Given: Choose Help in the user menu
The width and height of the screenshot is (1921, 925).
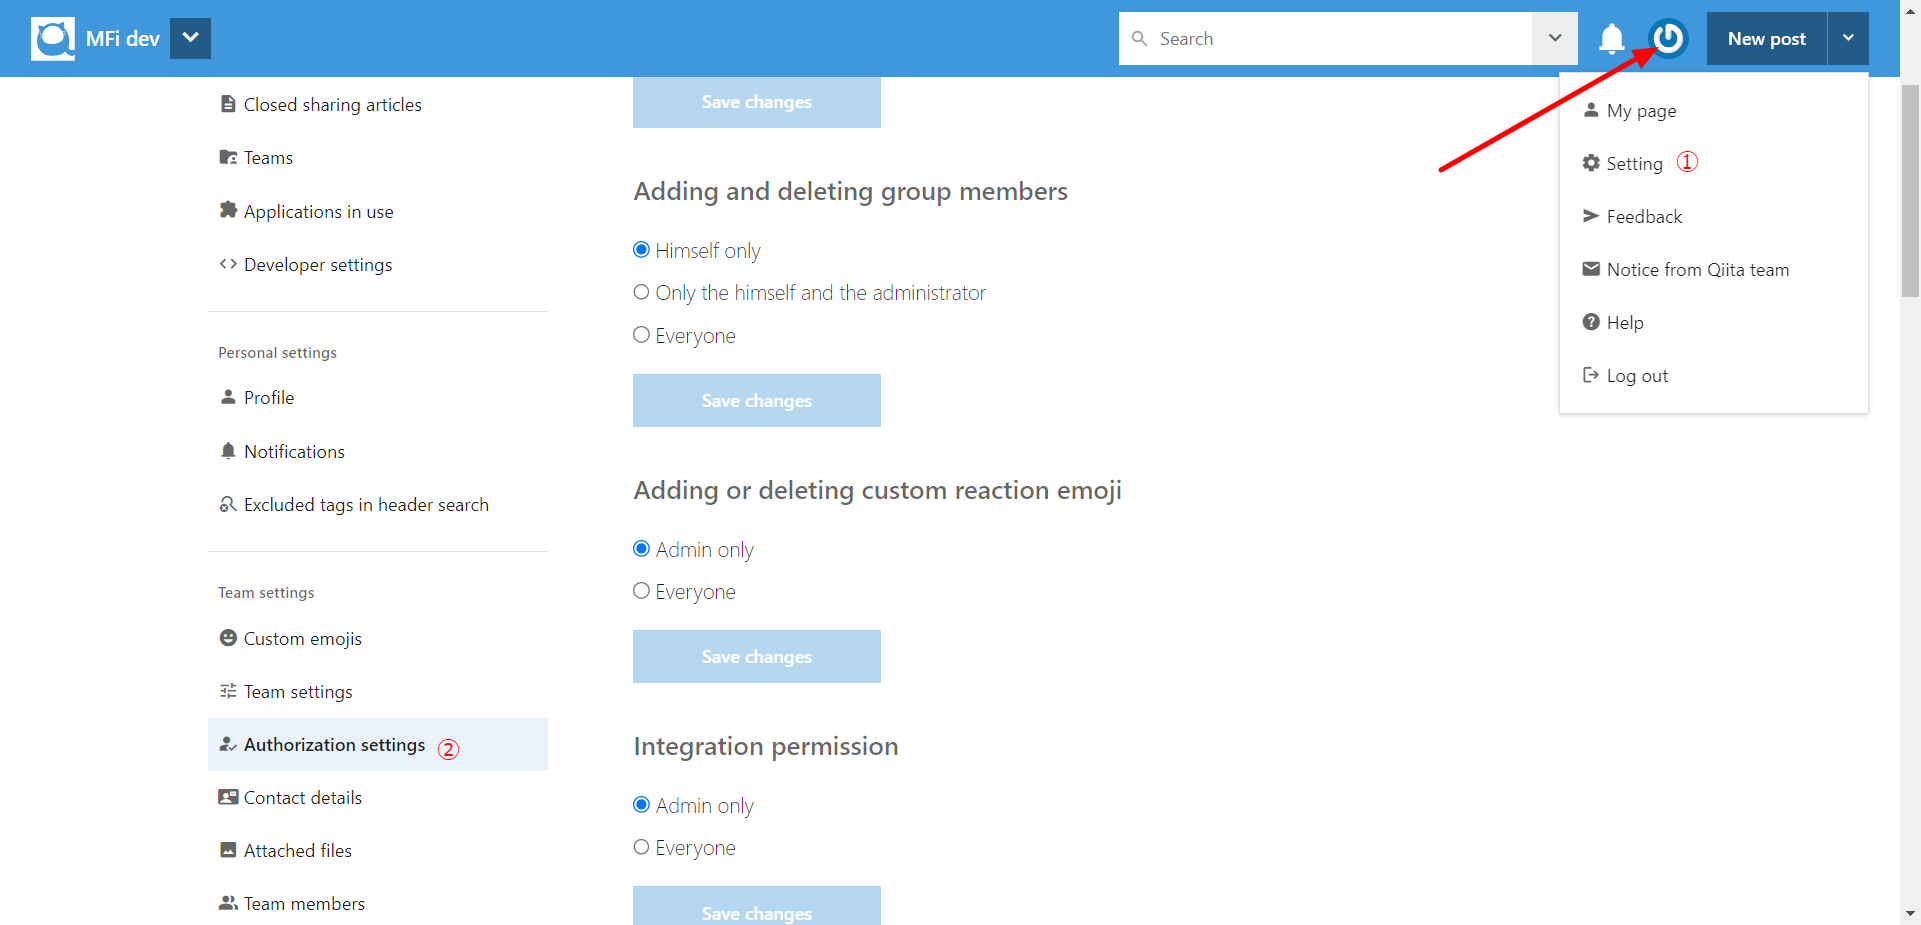Looking at the screenshot, I should 1625,323.
